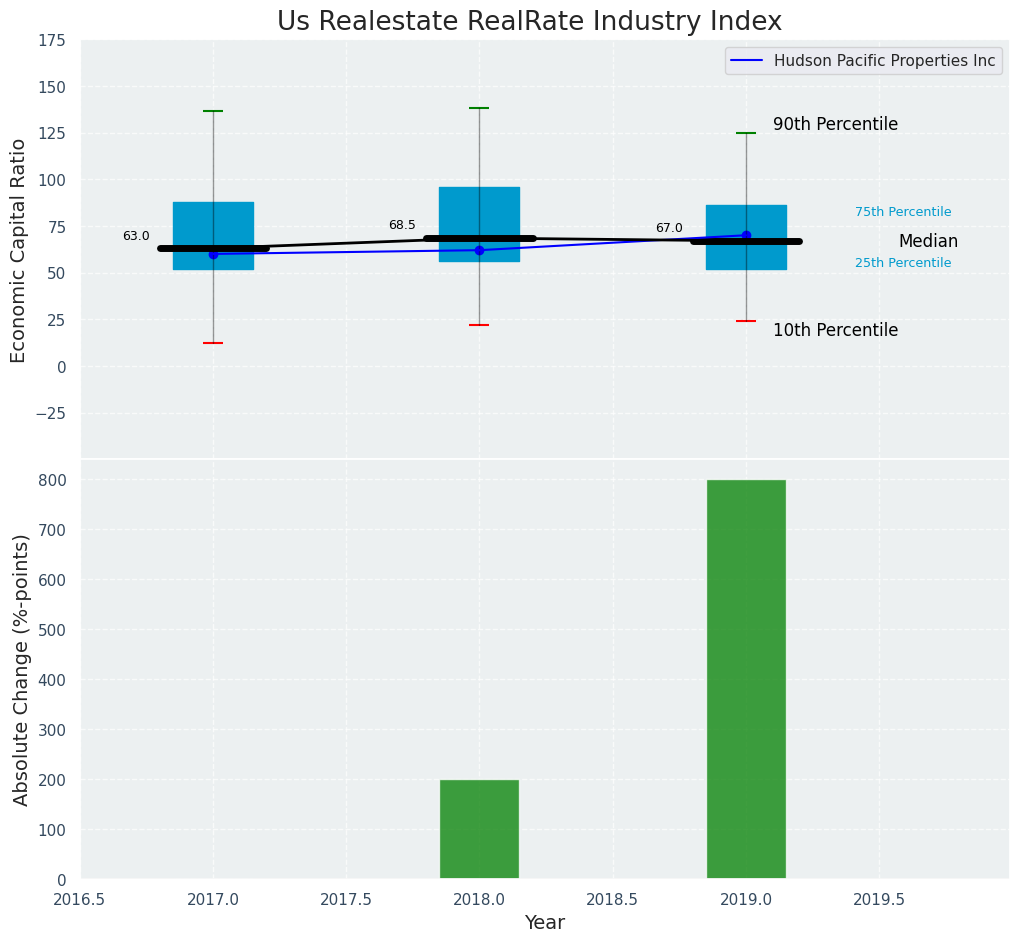The width and height of the screenshot is (1019, 942).
Task: Click the 63.0 median value label
Action: click(136, 236)
